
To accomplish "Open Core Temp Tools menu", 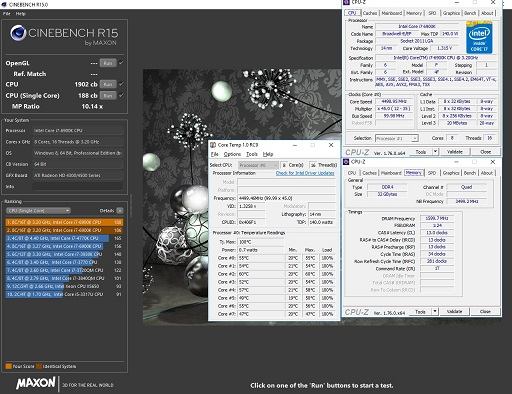I will (x=252, y=154).
